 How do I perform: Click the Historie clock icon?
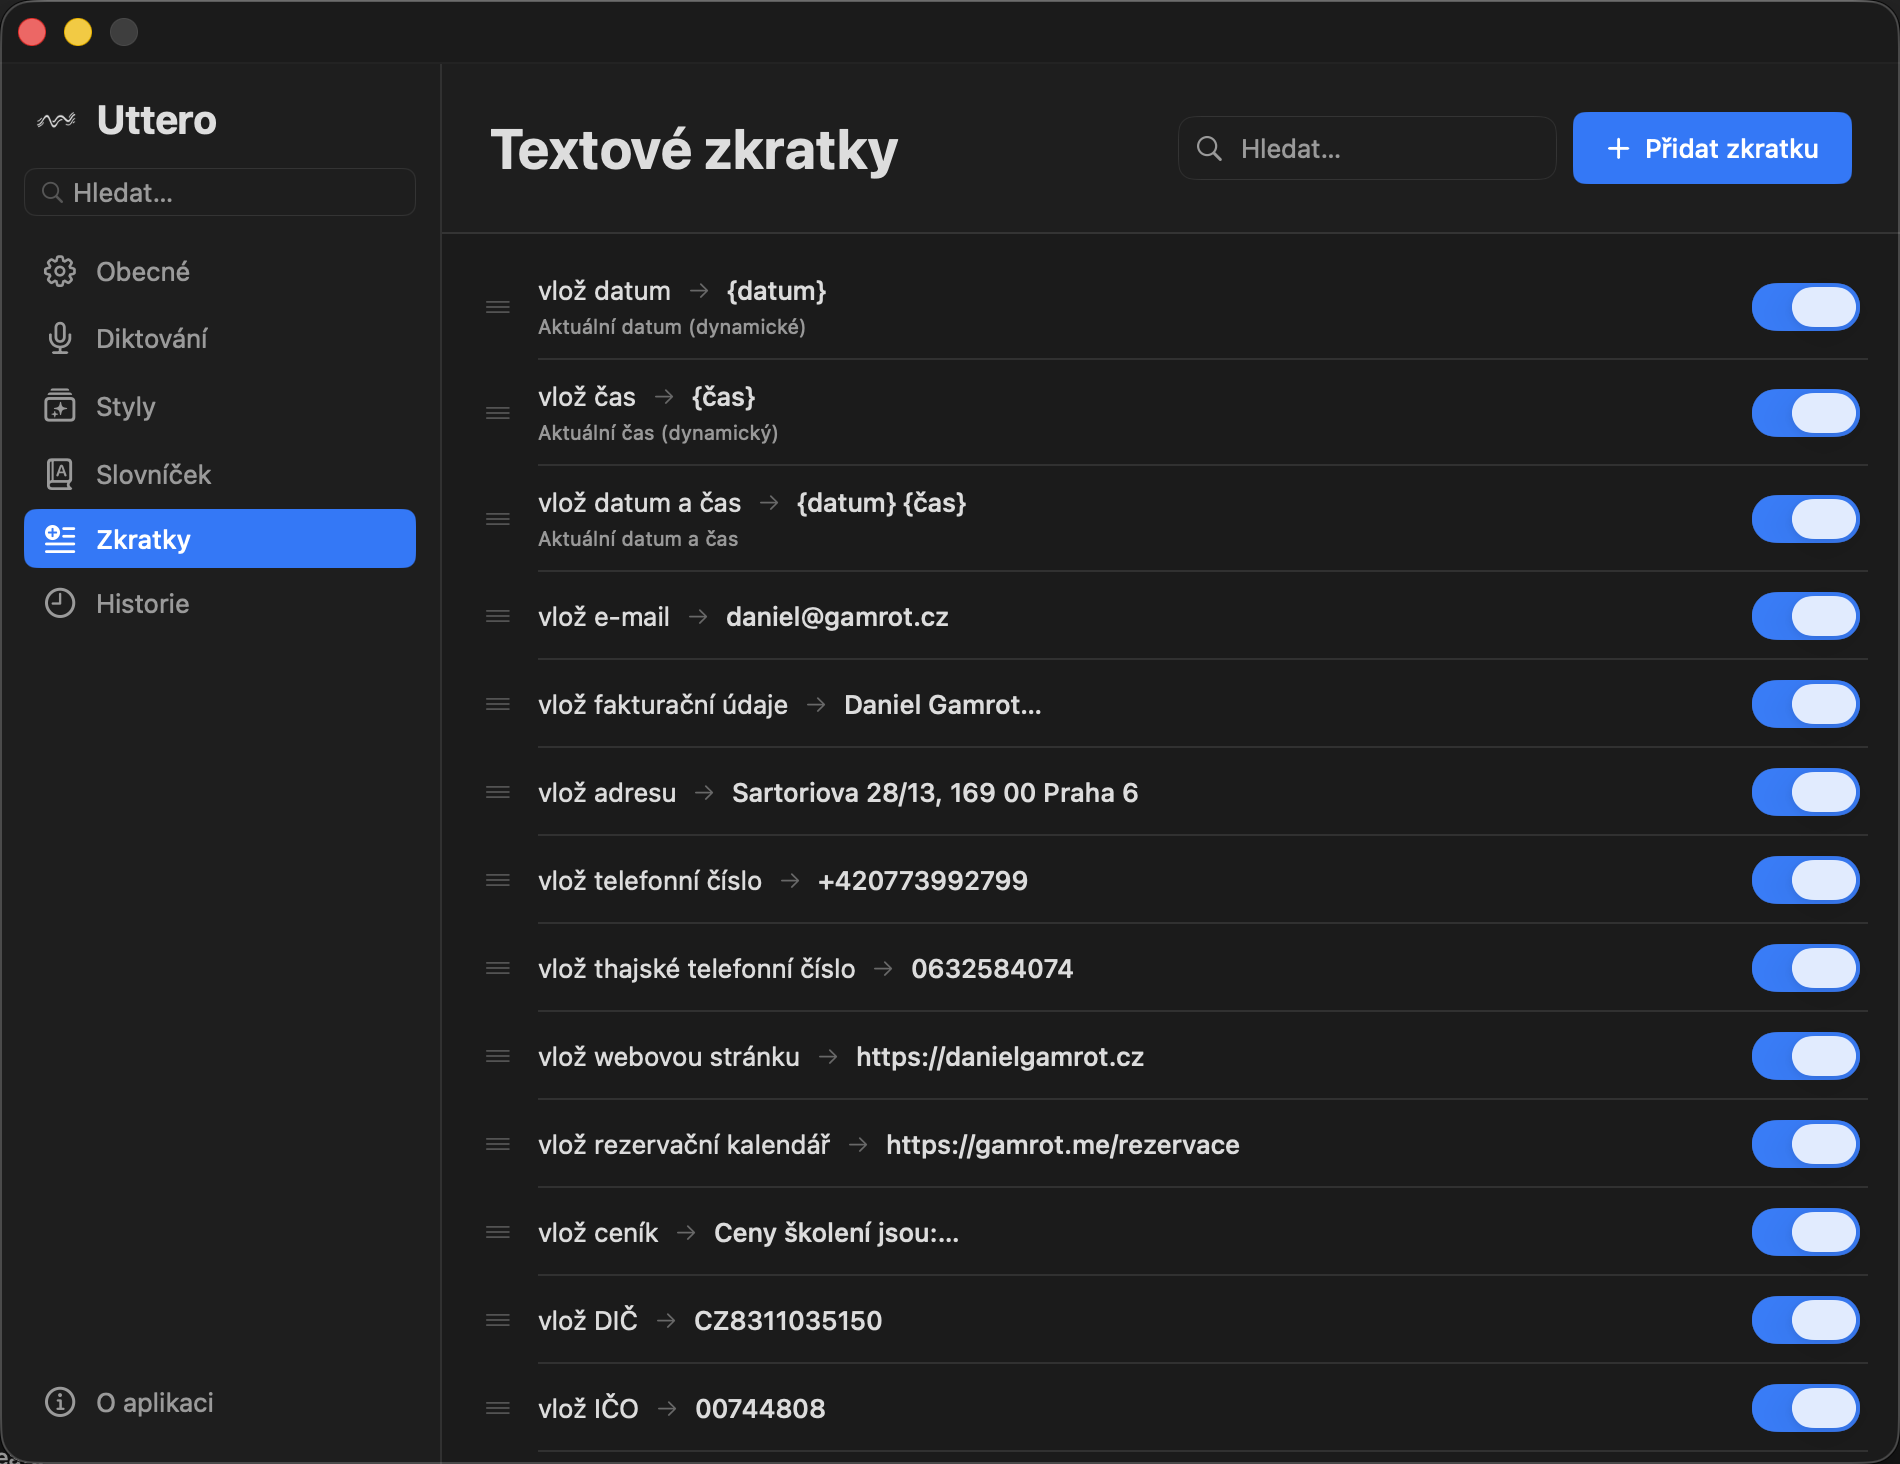click(60, 603)
